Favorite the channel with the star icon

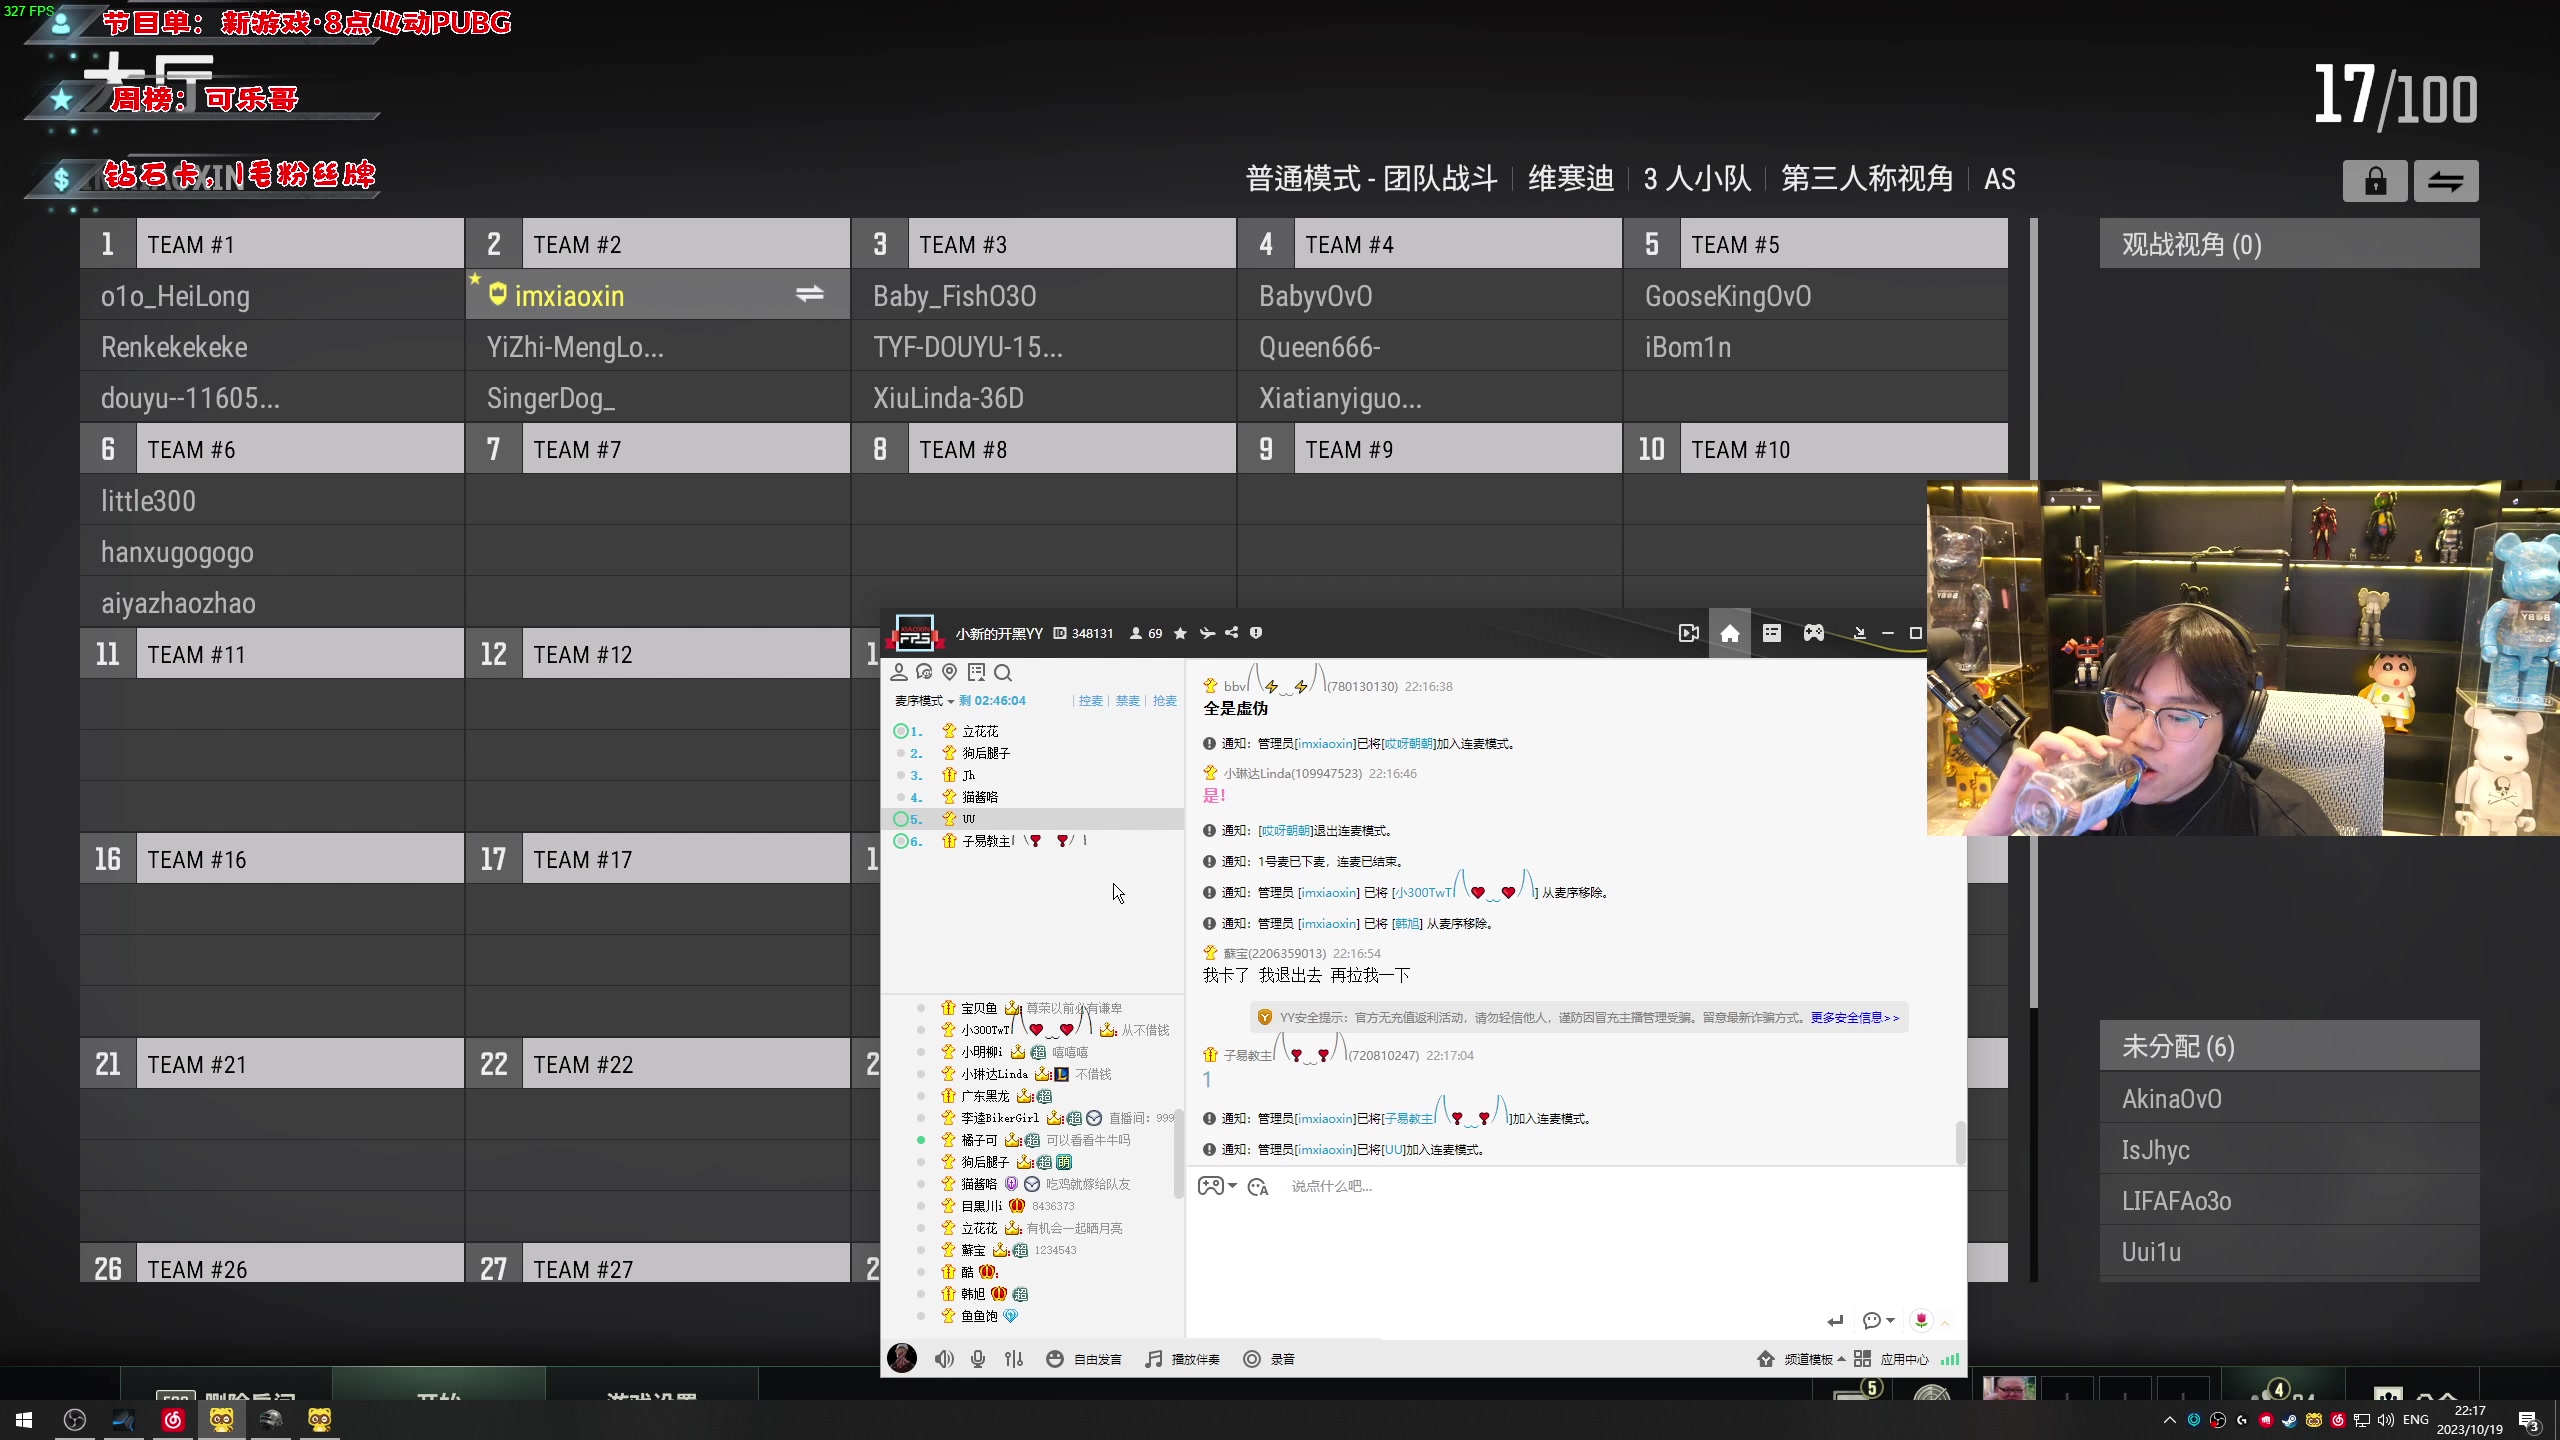[x=1181, y=632]
